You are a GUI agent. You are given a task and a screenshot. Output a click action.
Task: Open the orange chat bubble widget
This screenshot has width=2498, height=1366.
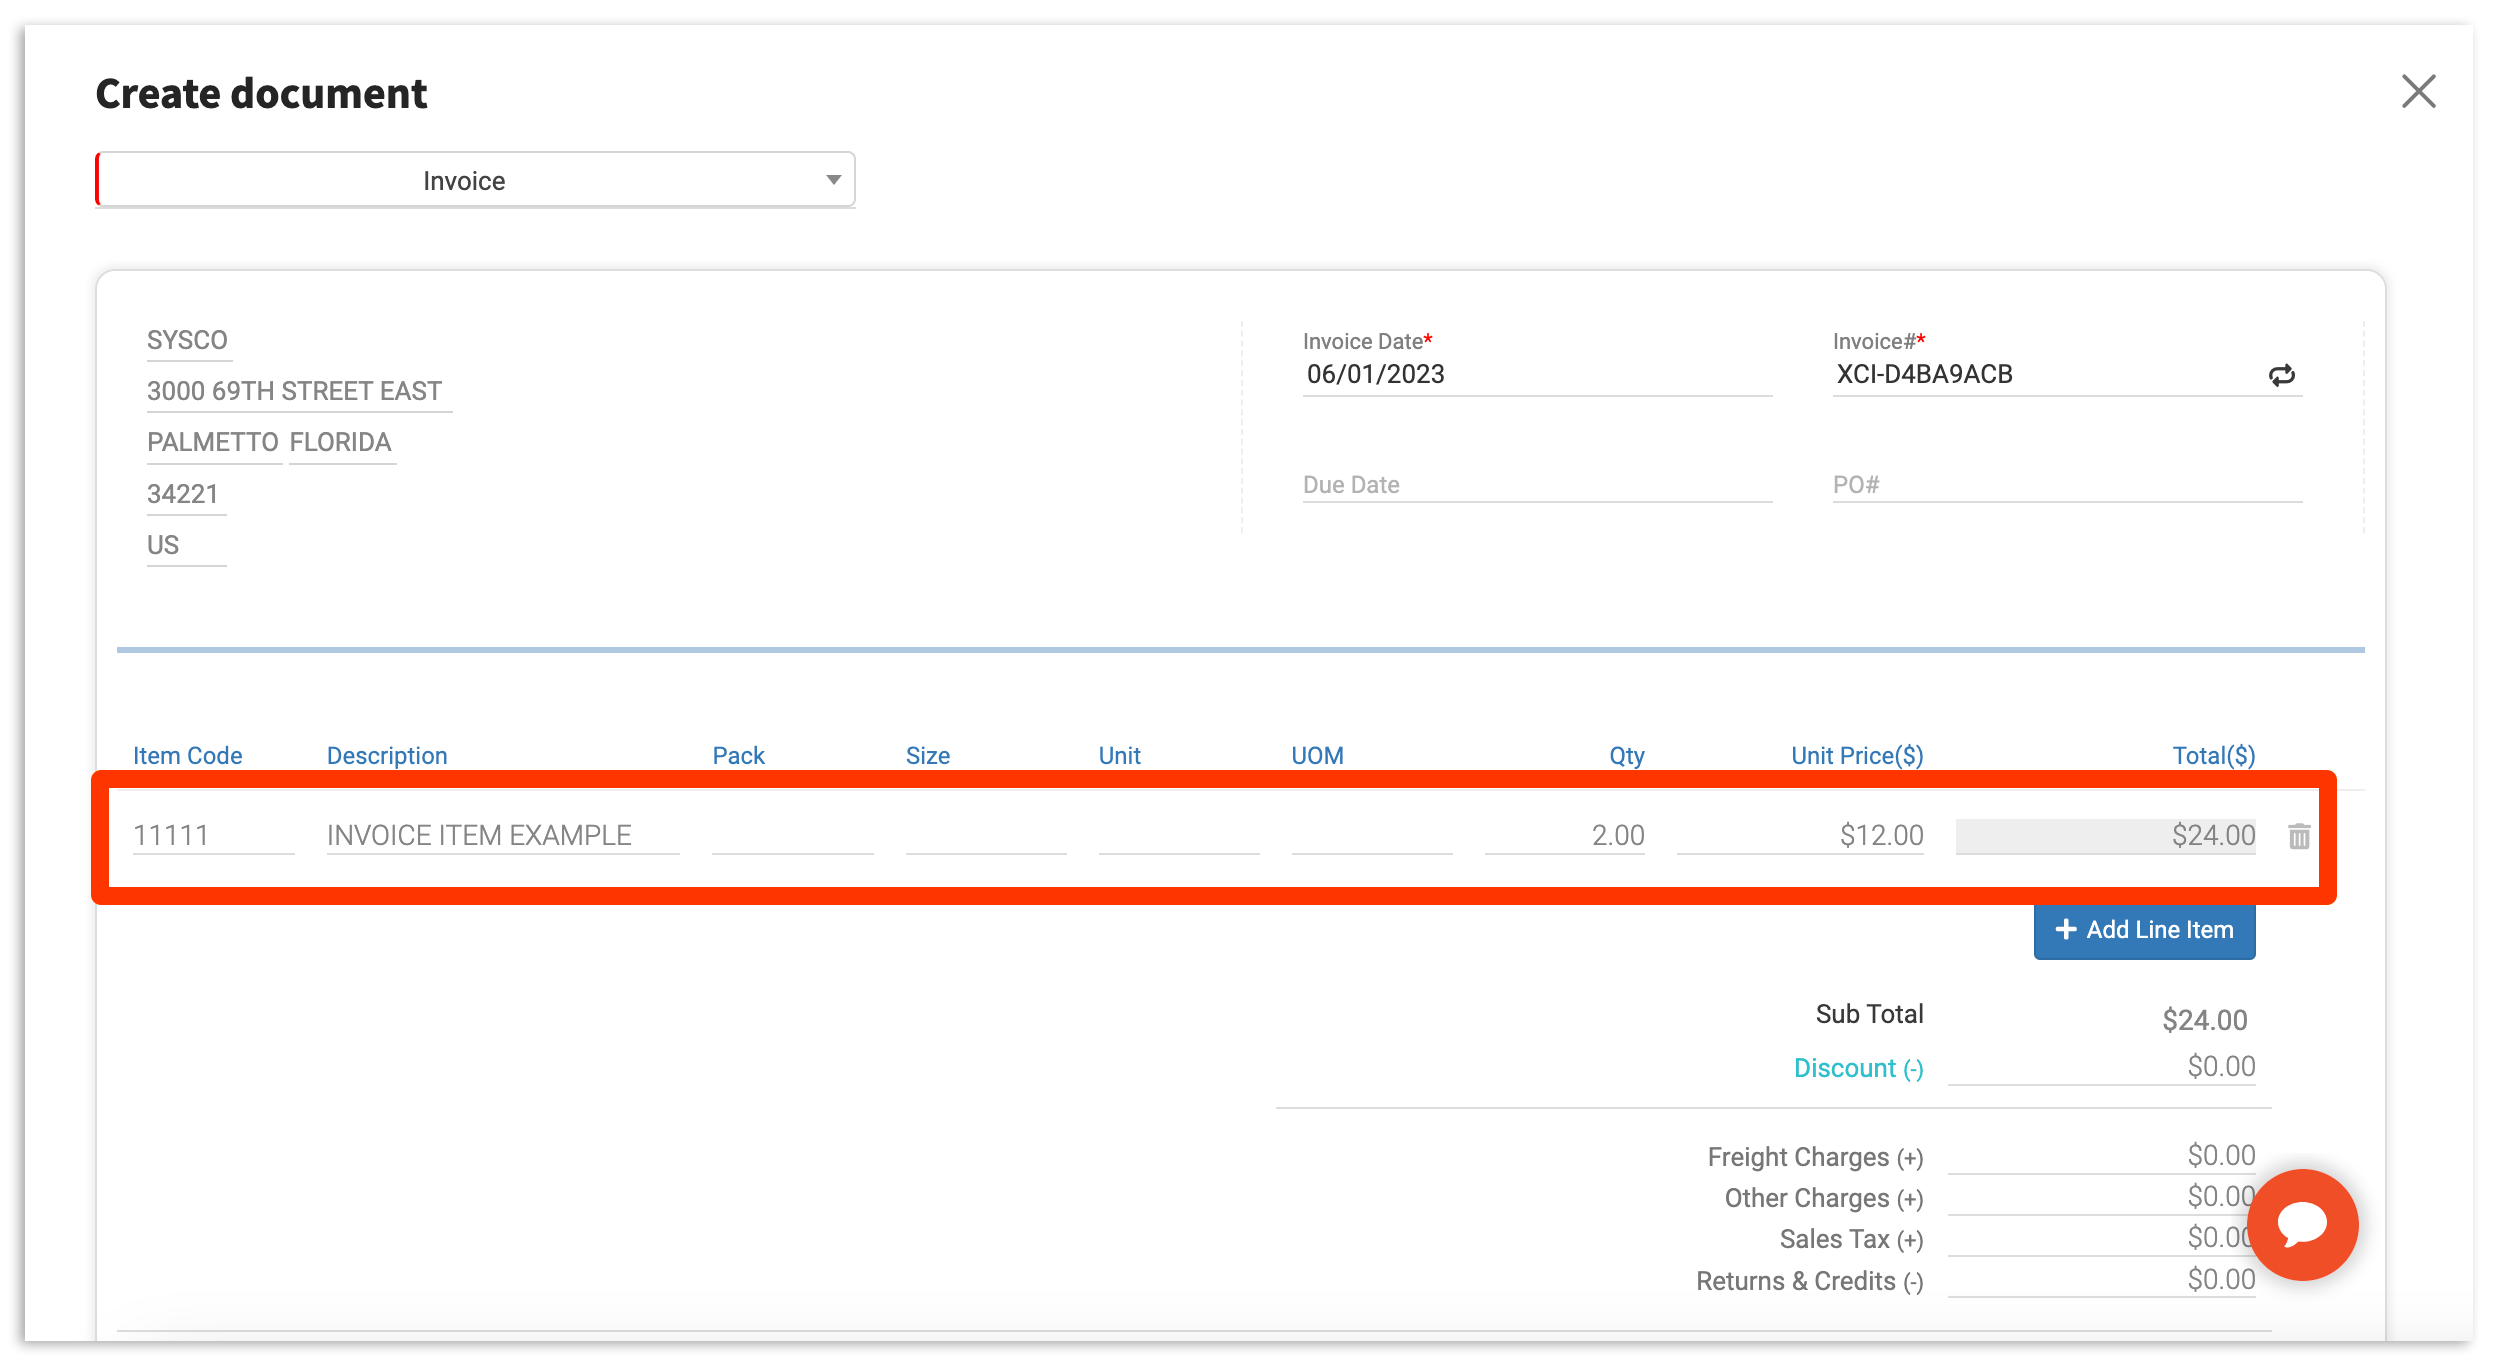pos(2302,1224)
